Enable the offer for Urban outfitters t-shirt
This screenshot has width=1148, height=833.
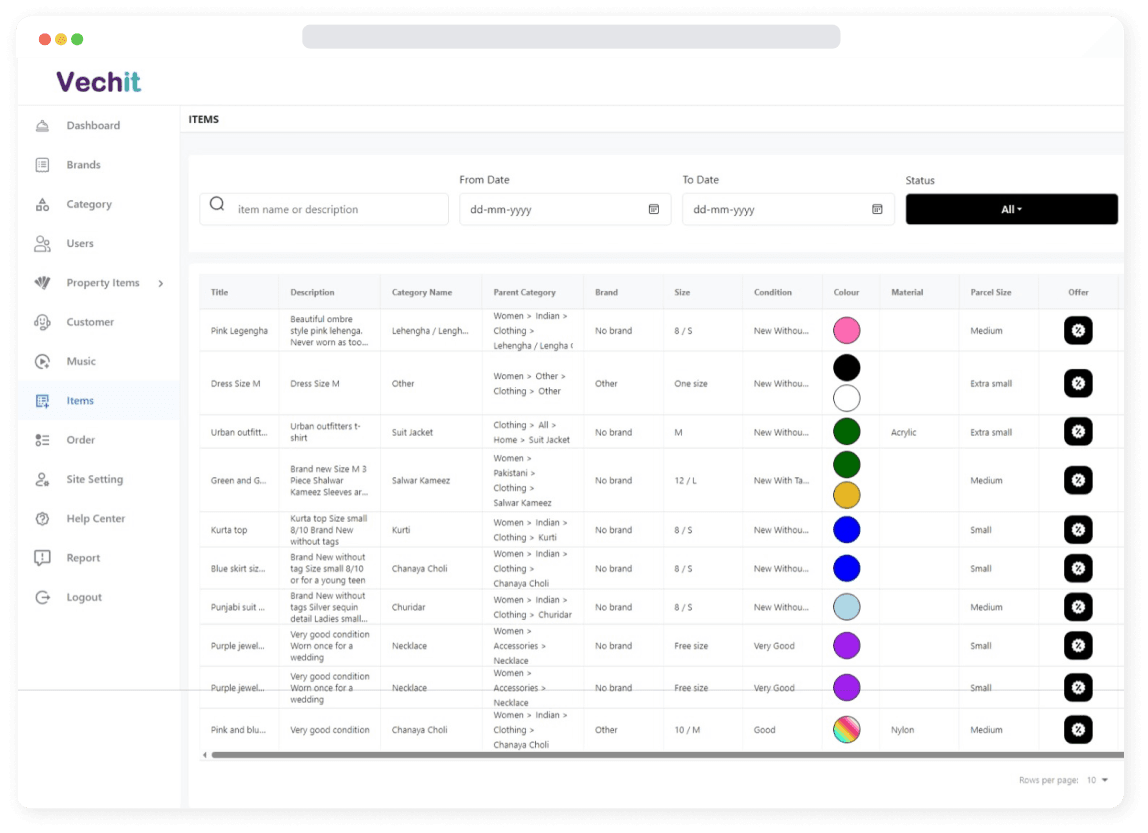click(1078, 431)
